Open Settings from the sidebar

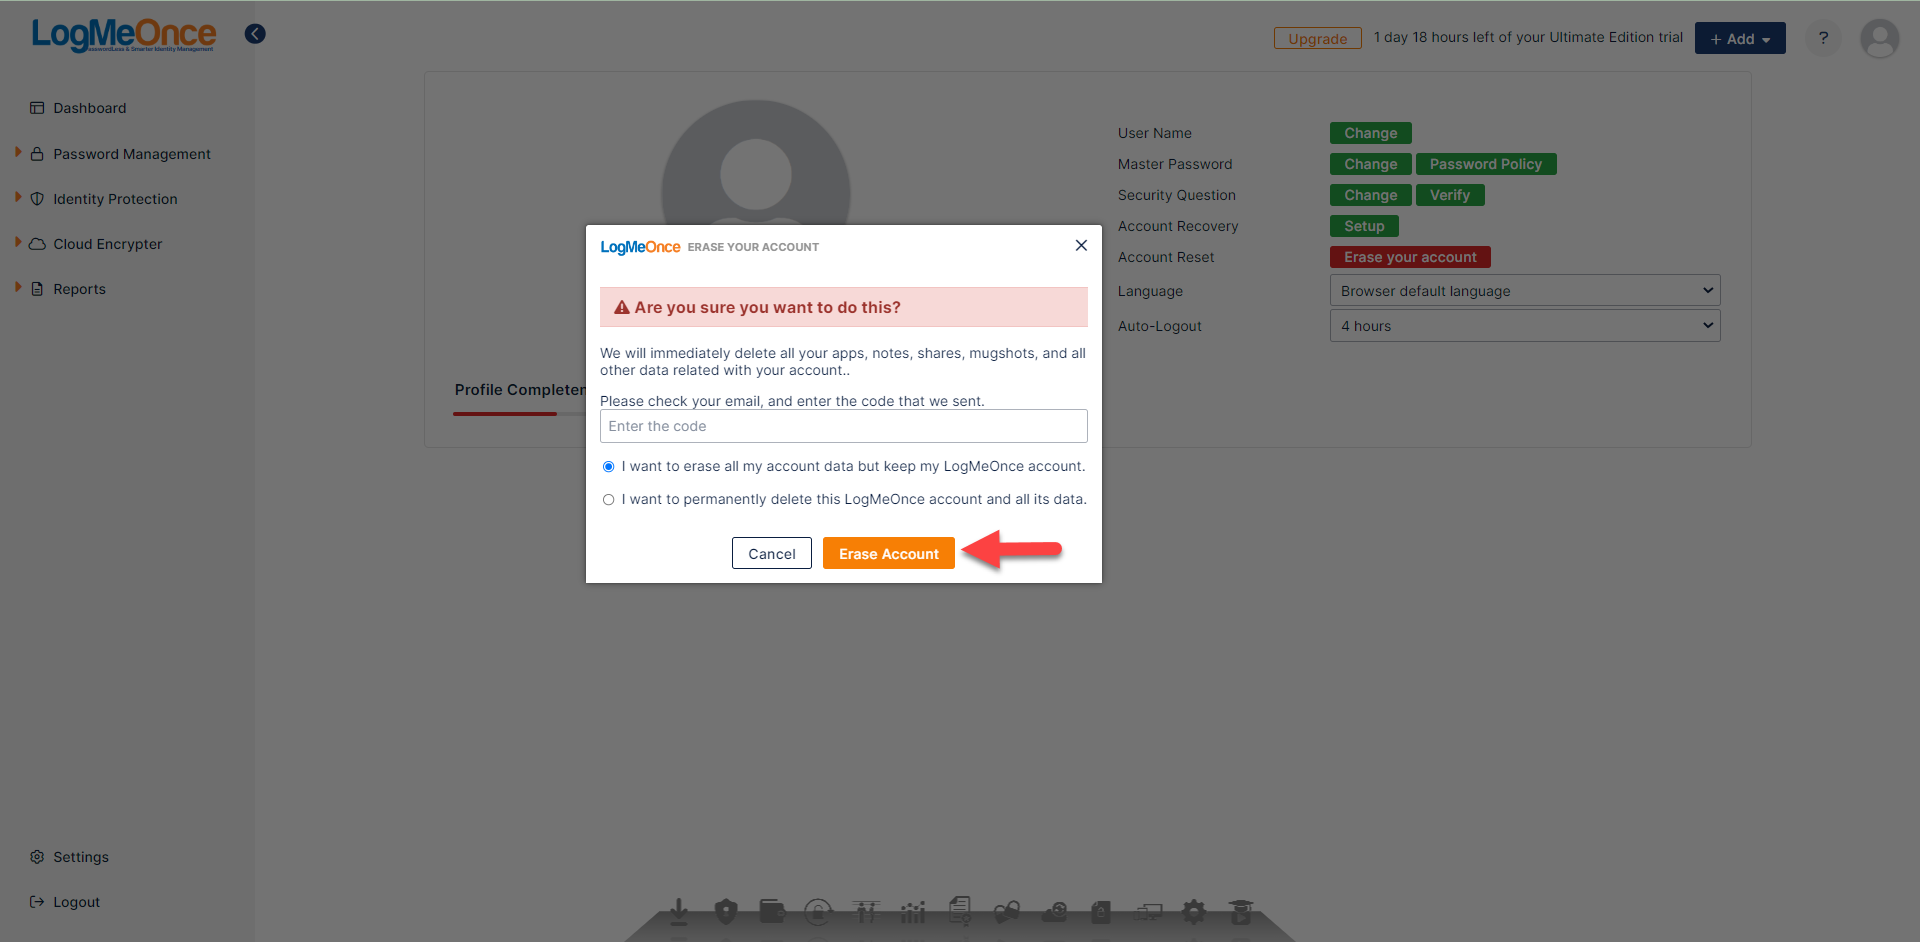coord(81,857)
